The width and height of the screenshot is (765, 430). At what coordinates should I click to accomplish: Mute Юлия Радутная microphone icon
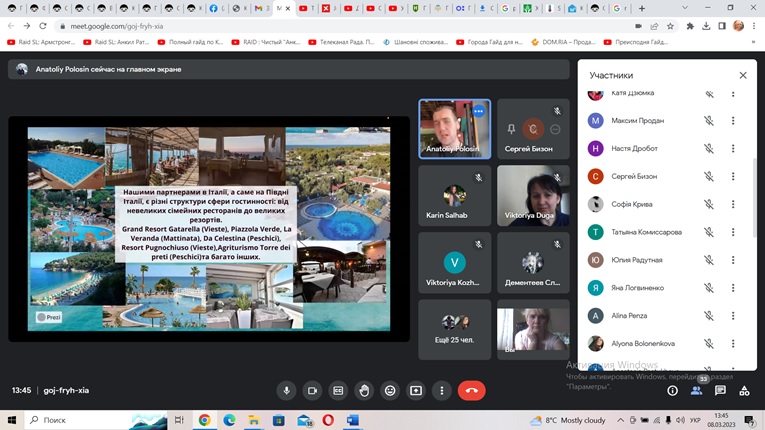click(709, 260)
